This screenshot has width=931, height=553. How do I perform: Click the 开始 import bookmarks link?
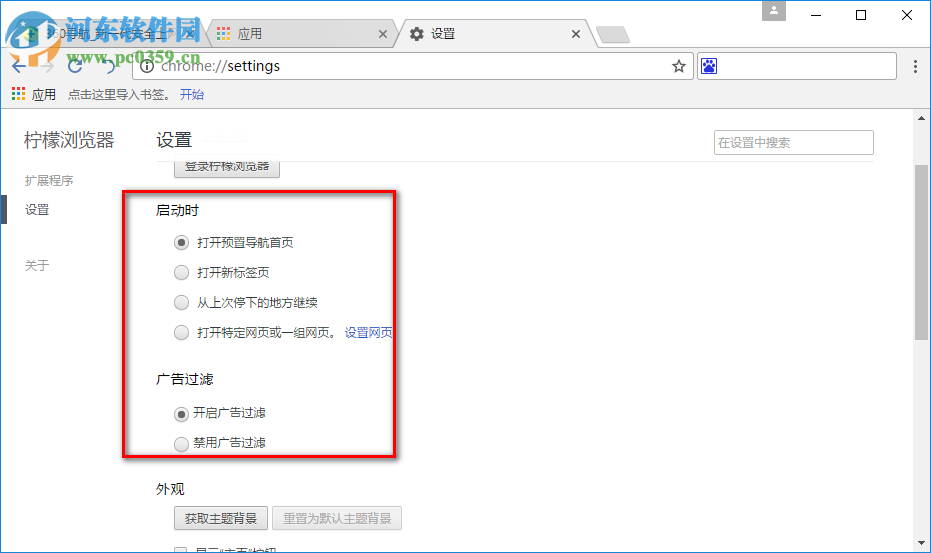[x=192, y=94]
